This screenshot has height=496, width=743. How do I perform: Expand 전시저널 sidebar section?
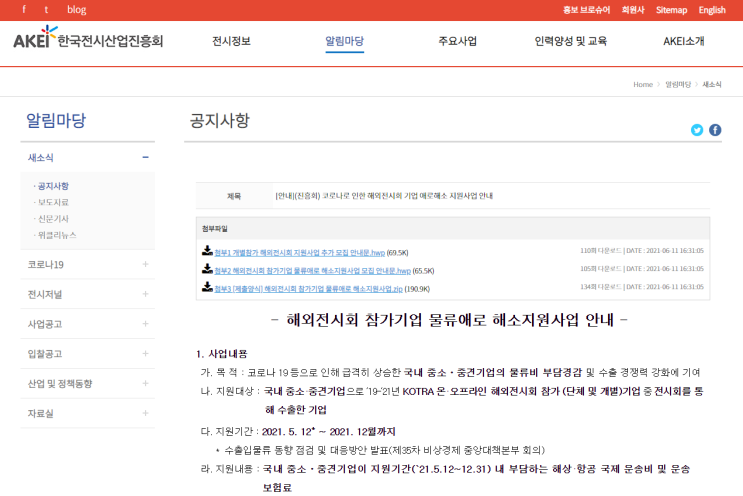click(145, 294)
